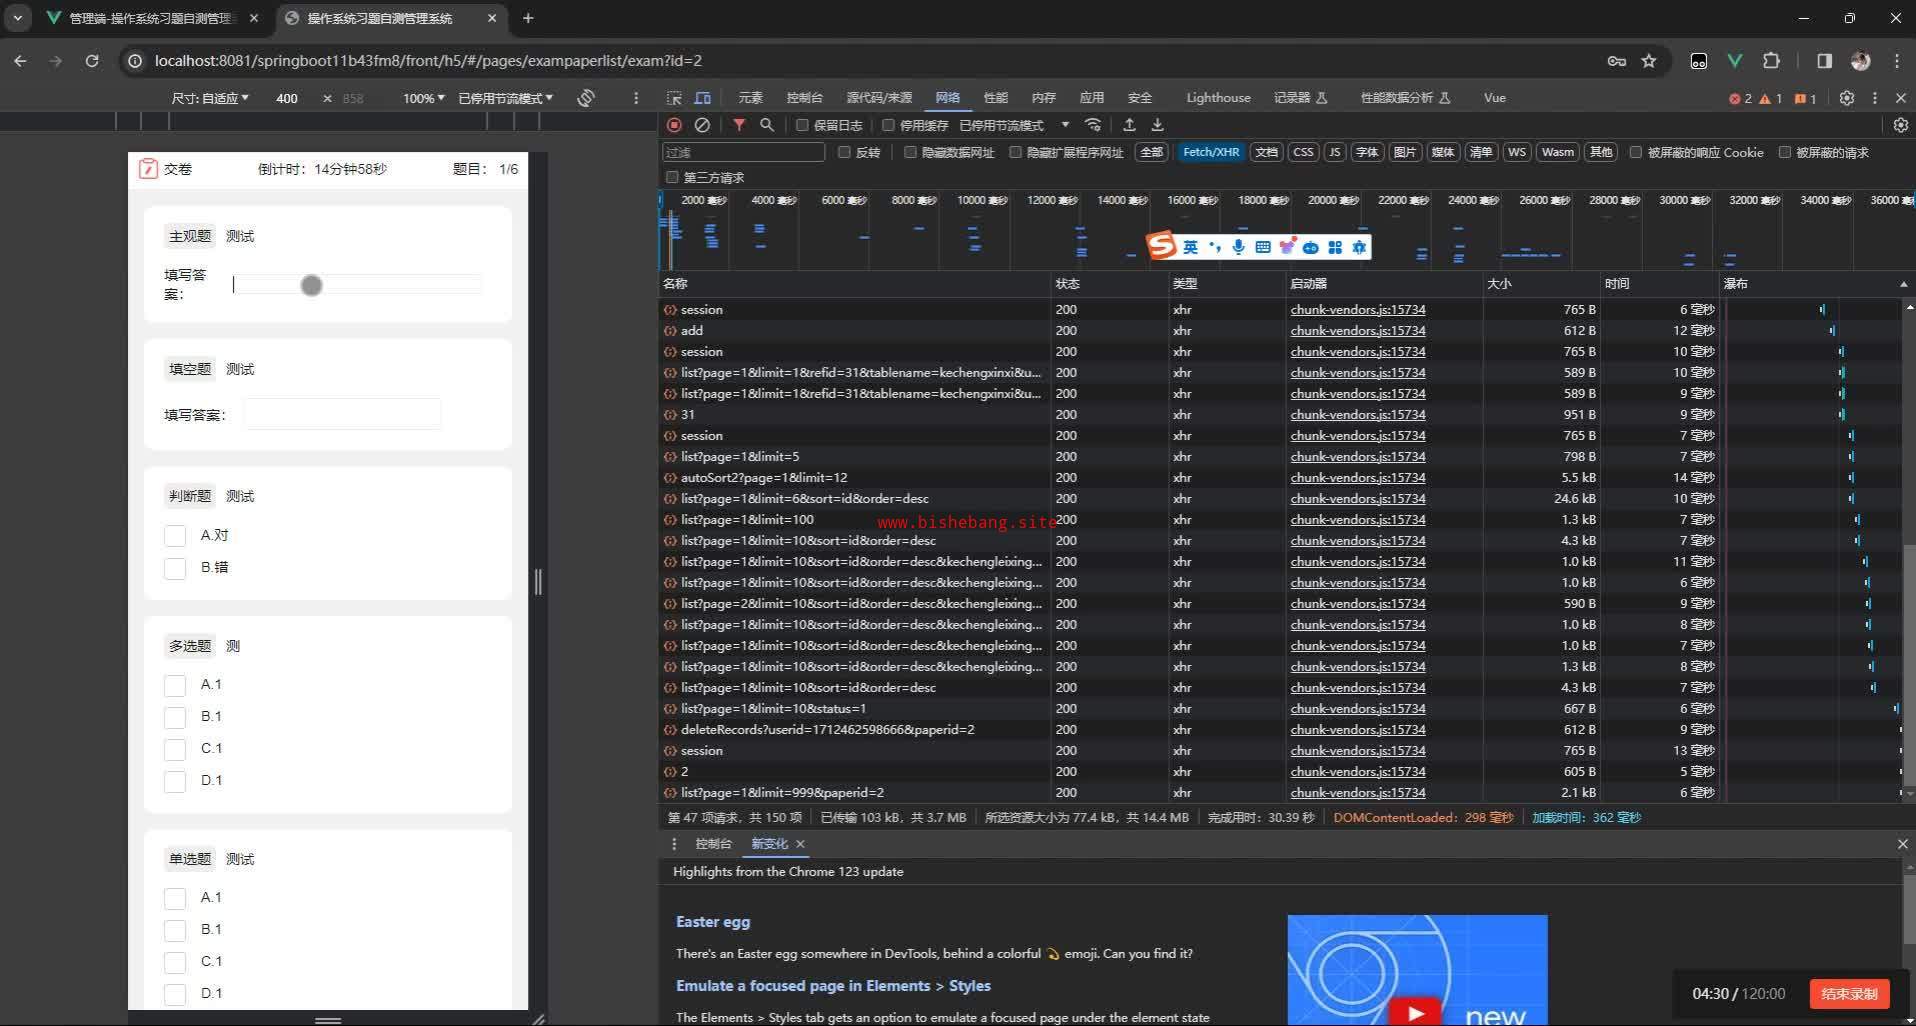Open DevTools settings gear

point(1847,98)
